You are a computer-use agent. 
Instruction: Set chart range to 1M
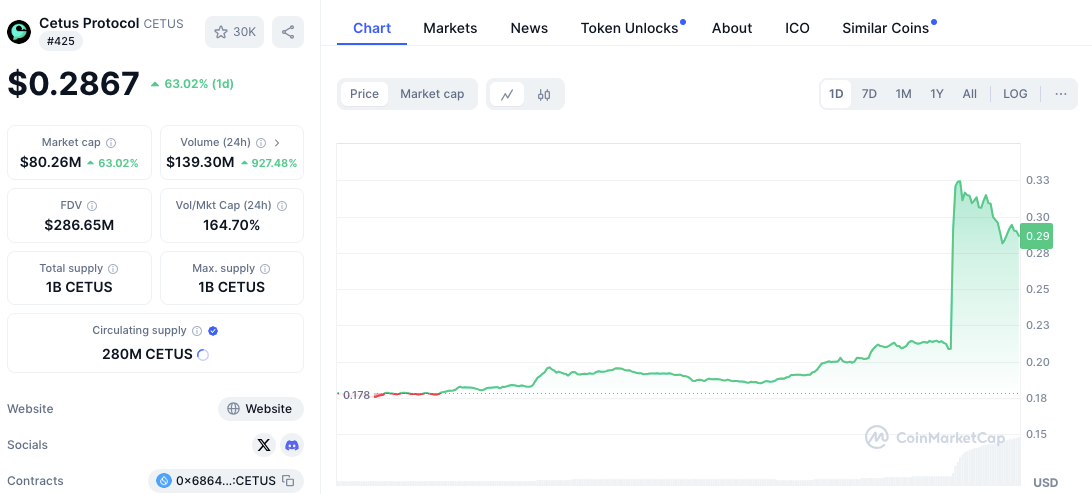coord(903,94)
